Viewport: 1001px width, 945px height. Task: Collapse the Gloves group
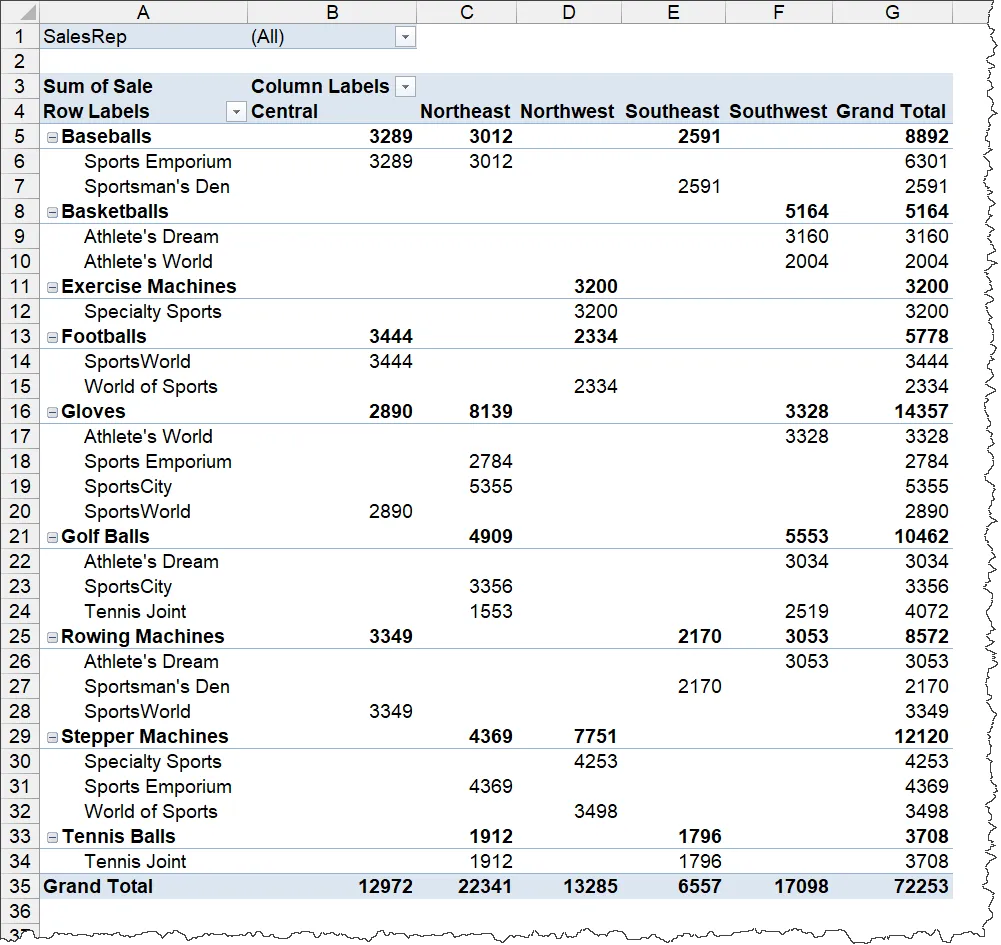click(x=52, y=412)
